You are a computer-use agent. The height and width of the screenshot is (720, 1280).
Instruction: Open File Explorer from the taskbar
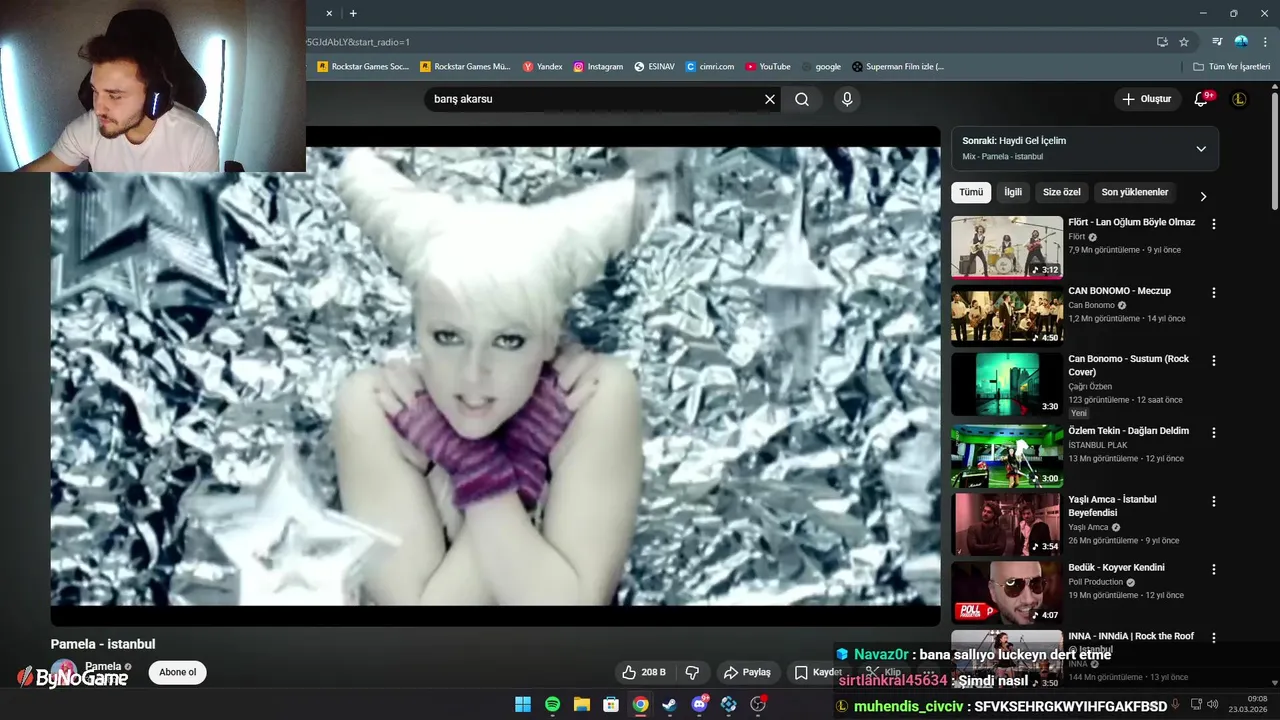pos(581,704)
